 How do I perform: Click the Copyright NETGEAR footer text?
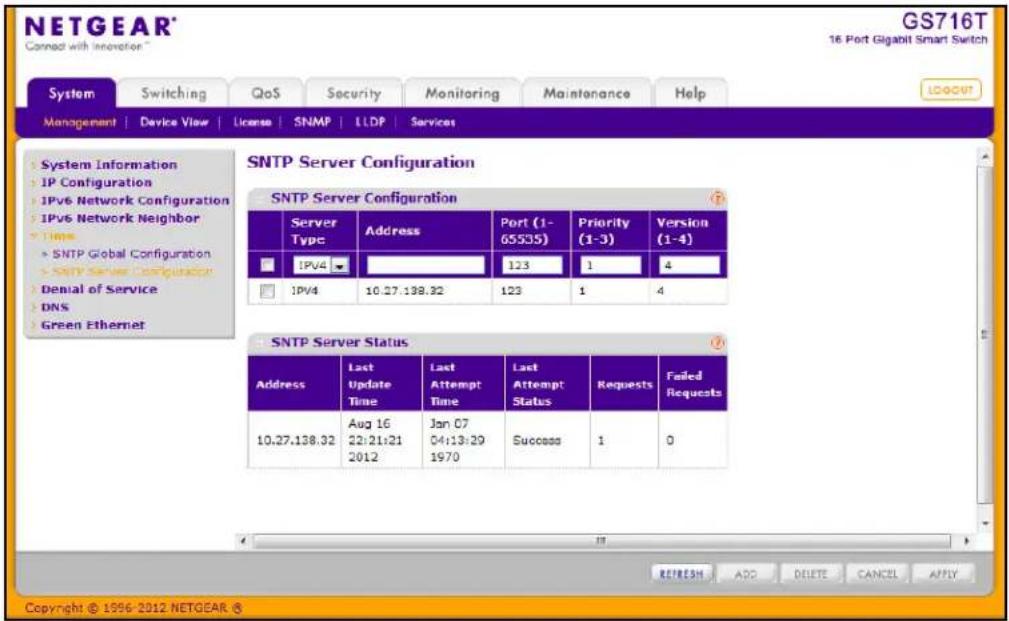click(x=134, y=608)
